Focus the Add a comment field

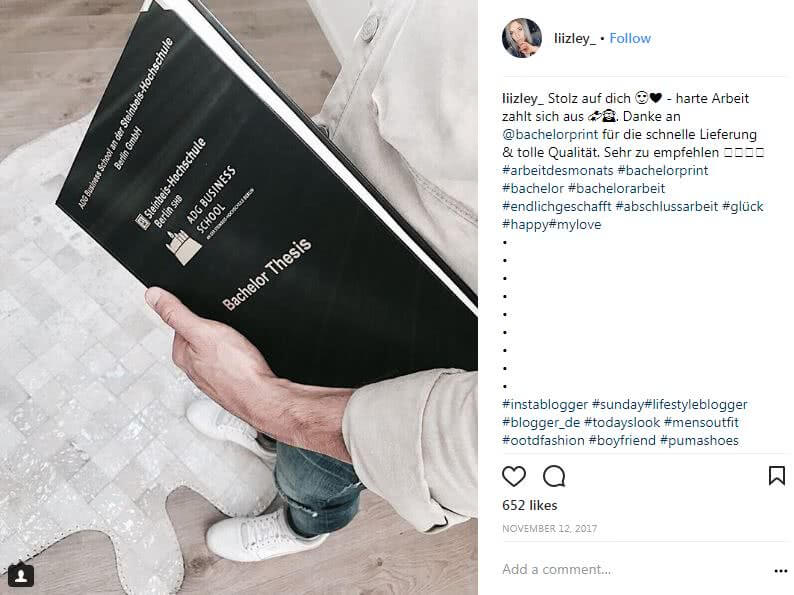(633, 569)
